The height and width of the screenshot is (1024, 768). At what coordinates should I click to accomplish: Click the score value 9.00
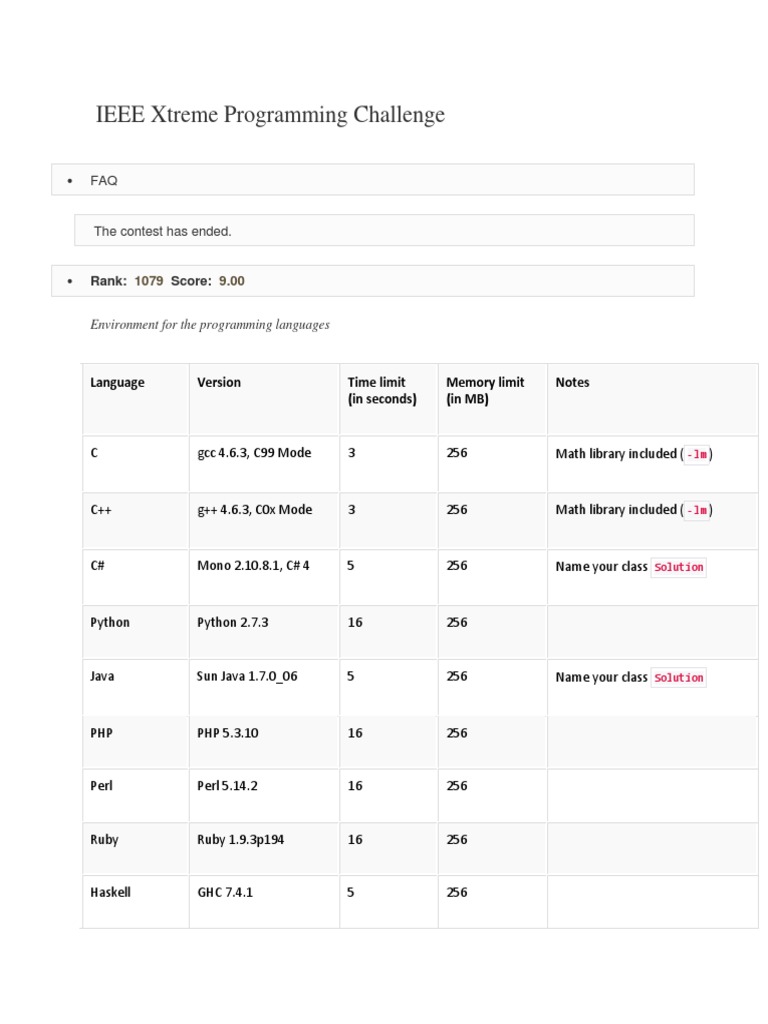tap(231, 281)
